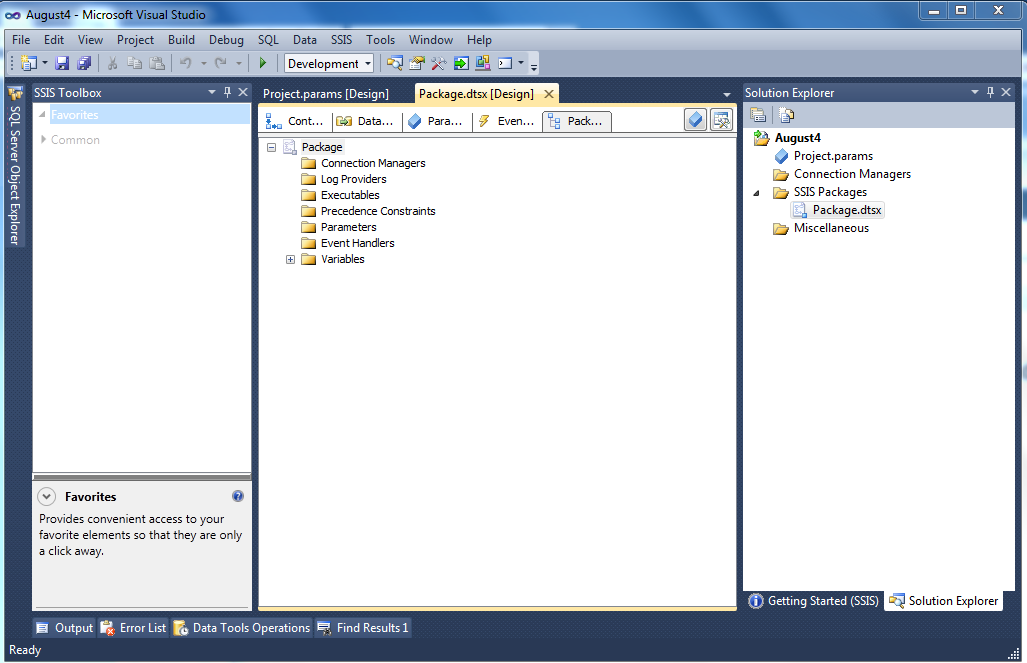
Task: Switch to the Project.params [Design] tab
Action: coord(326,94)
